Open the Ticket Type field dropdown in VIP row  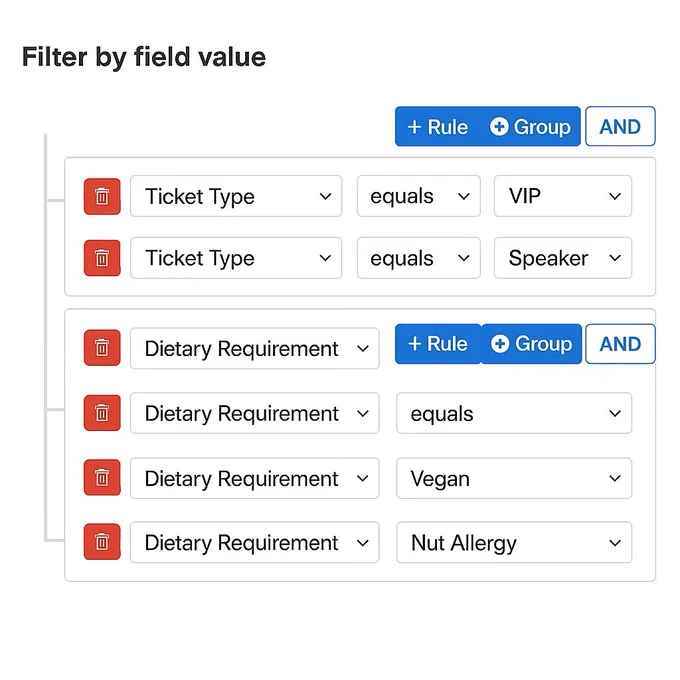(236, 196)
